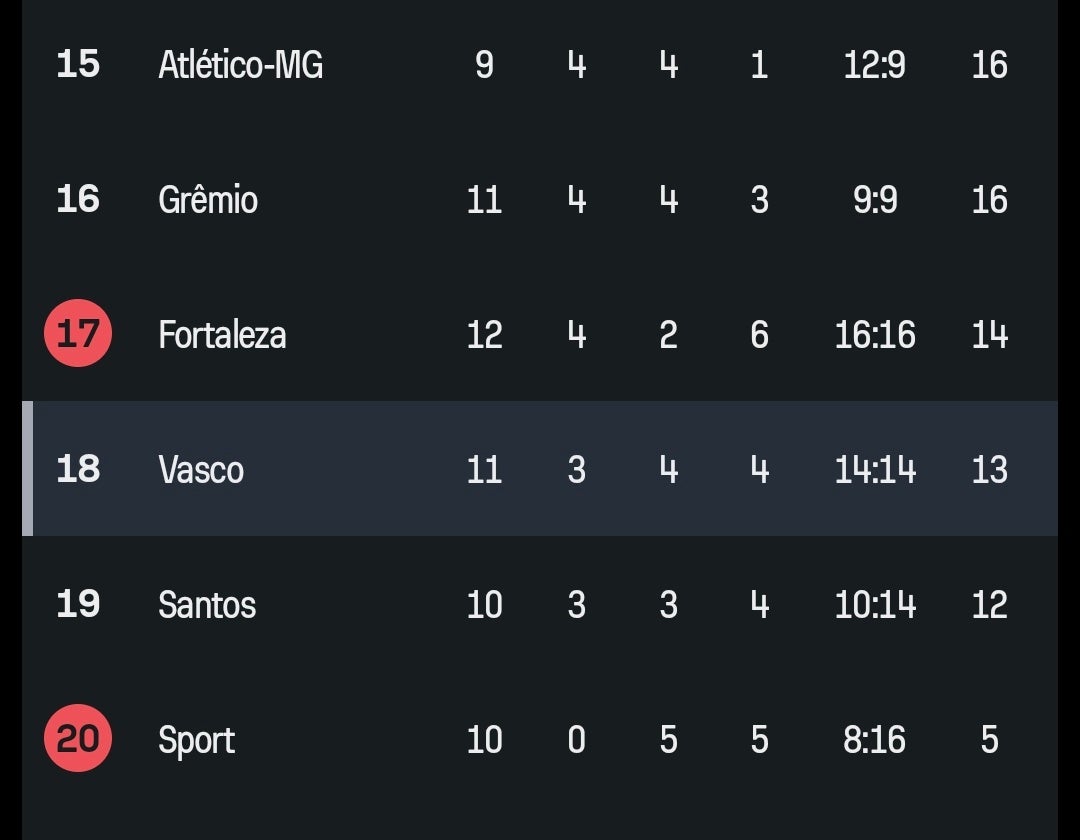The image size is (1080, 840).
Task: Select the Fortaleza team name
Action: [222, 335]
